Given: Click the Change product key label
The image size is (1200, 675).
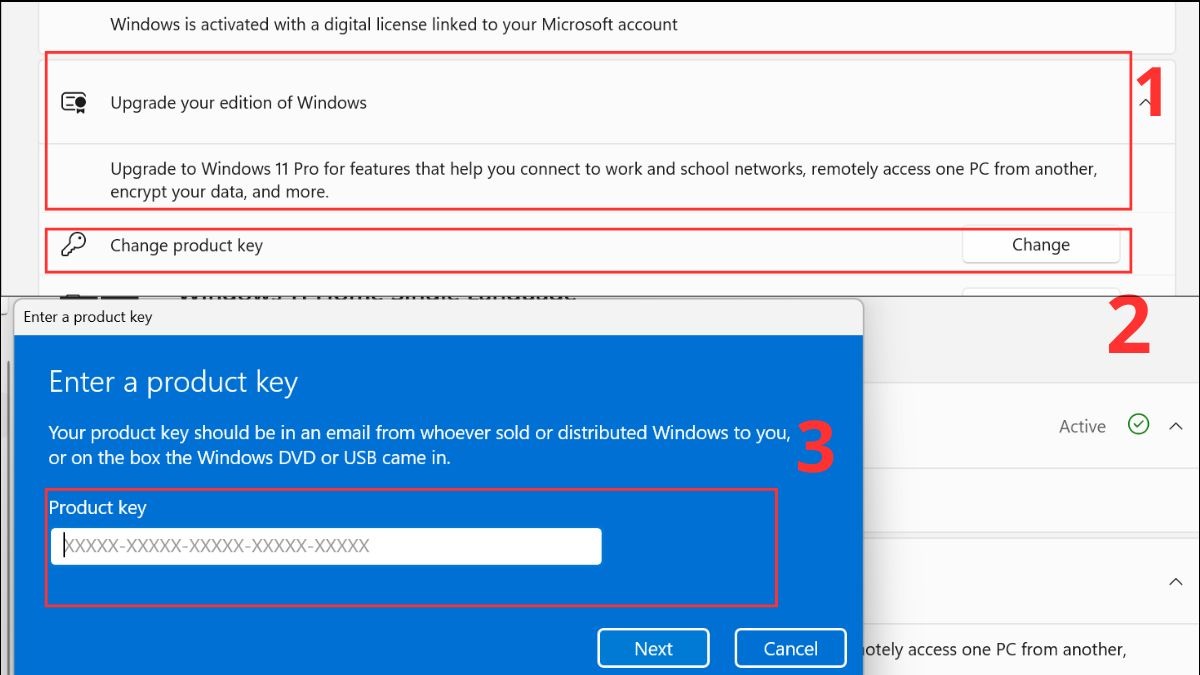Looking at the screenshot, I should pos(186,245).
